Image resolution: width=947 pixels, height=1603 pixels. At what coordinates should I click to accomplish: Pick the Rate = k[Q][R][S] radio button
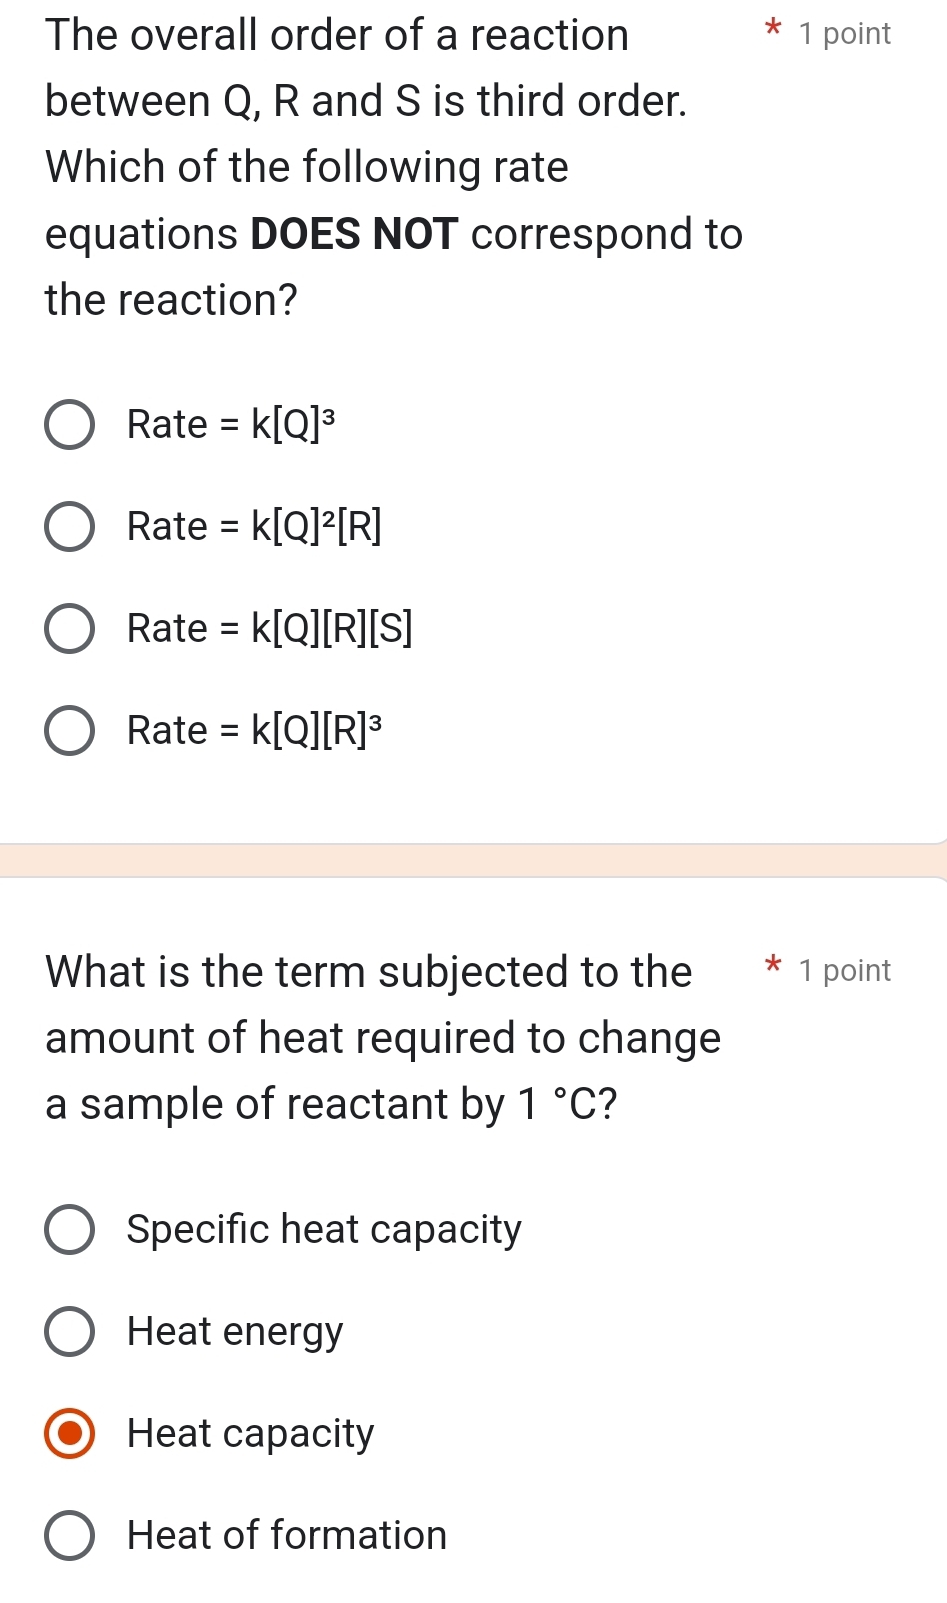pos(70,629)
